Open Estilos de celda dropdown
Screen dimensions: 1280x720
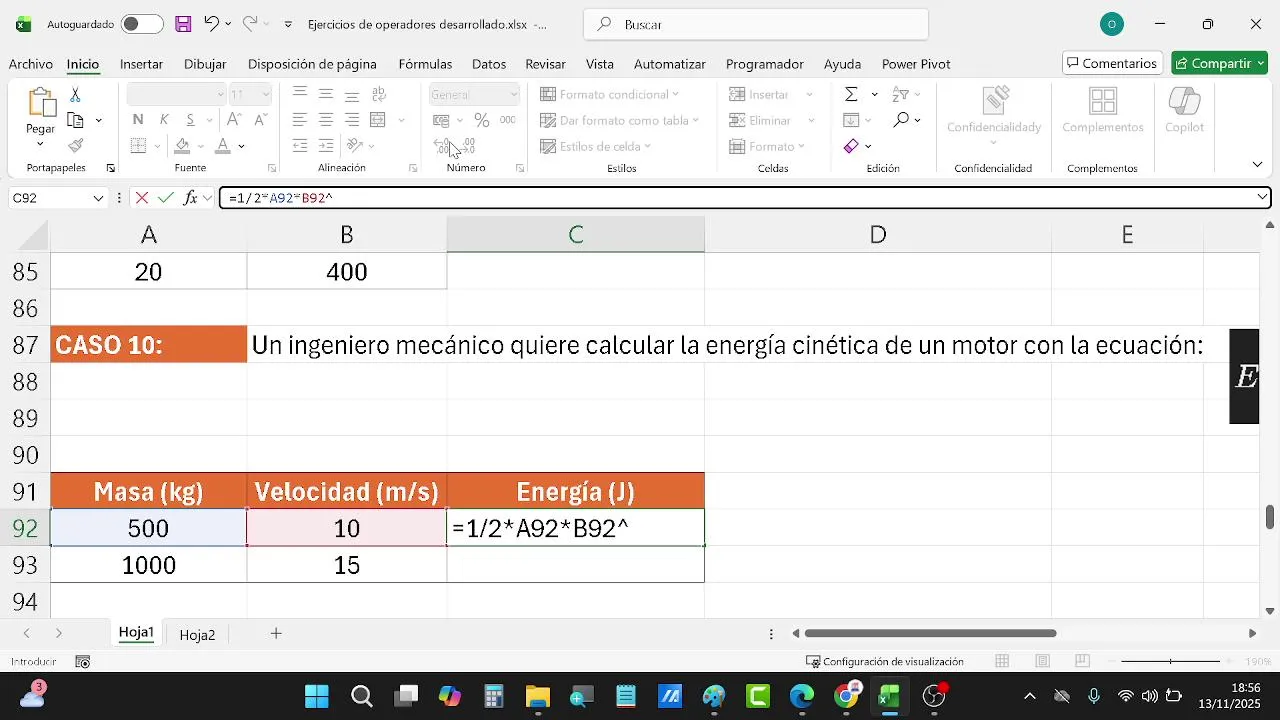(596, 146)
